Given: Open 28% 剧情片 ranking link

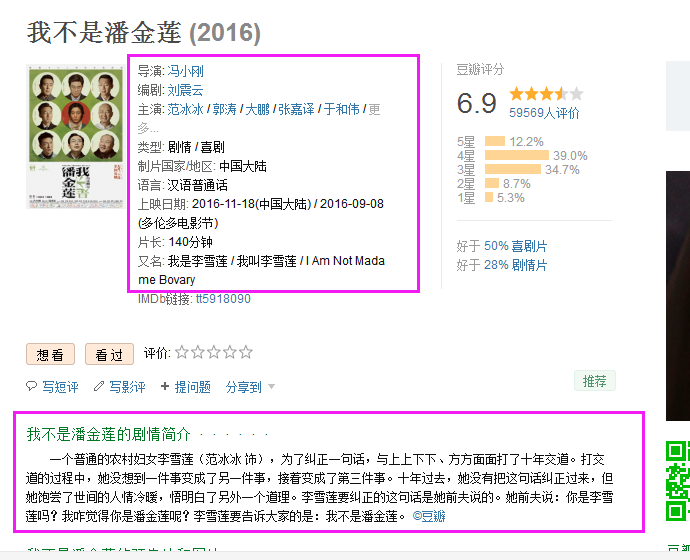Looking at the screenshot, I should pyautogui.click(x=515, y=265).
